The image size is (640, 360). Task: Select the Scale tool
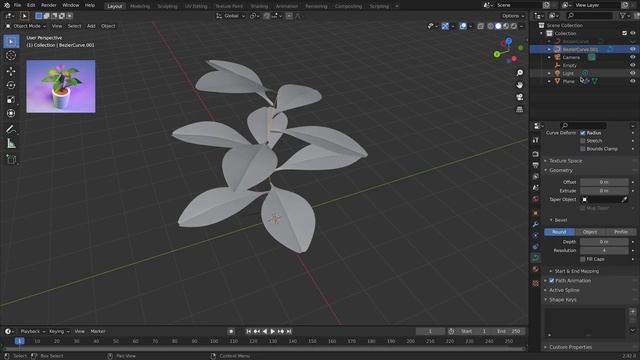pyautogui.click(x=11, y=99)
